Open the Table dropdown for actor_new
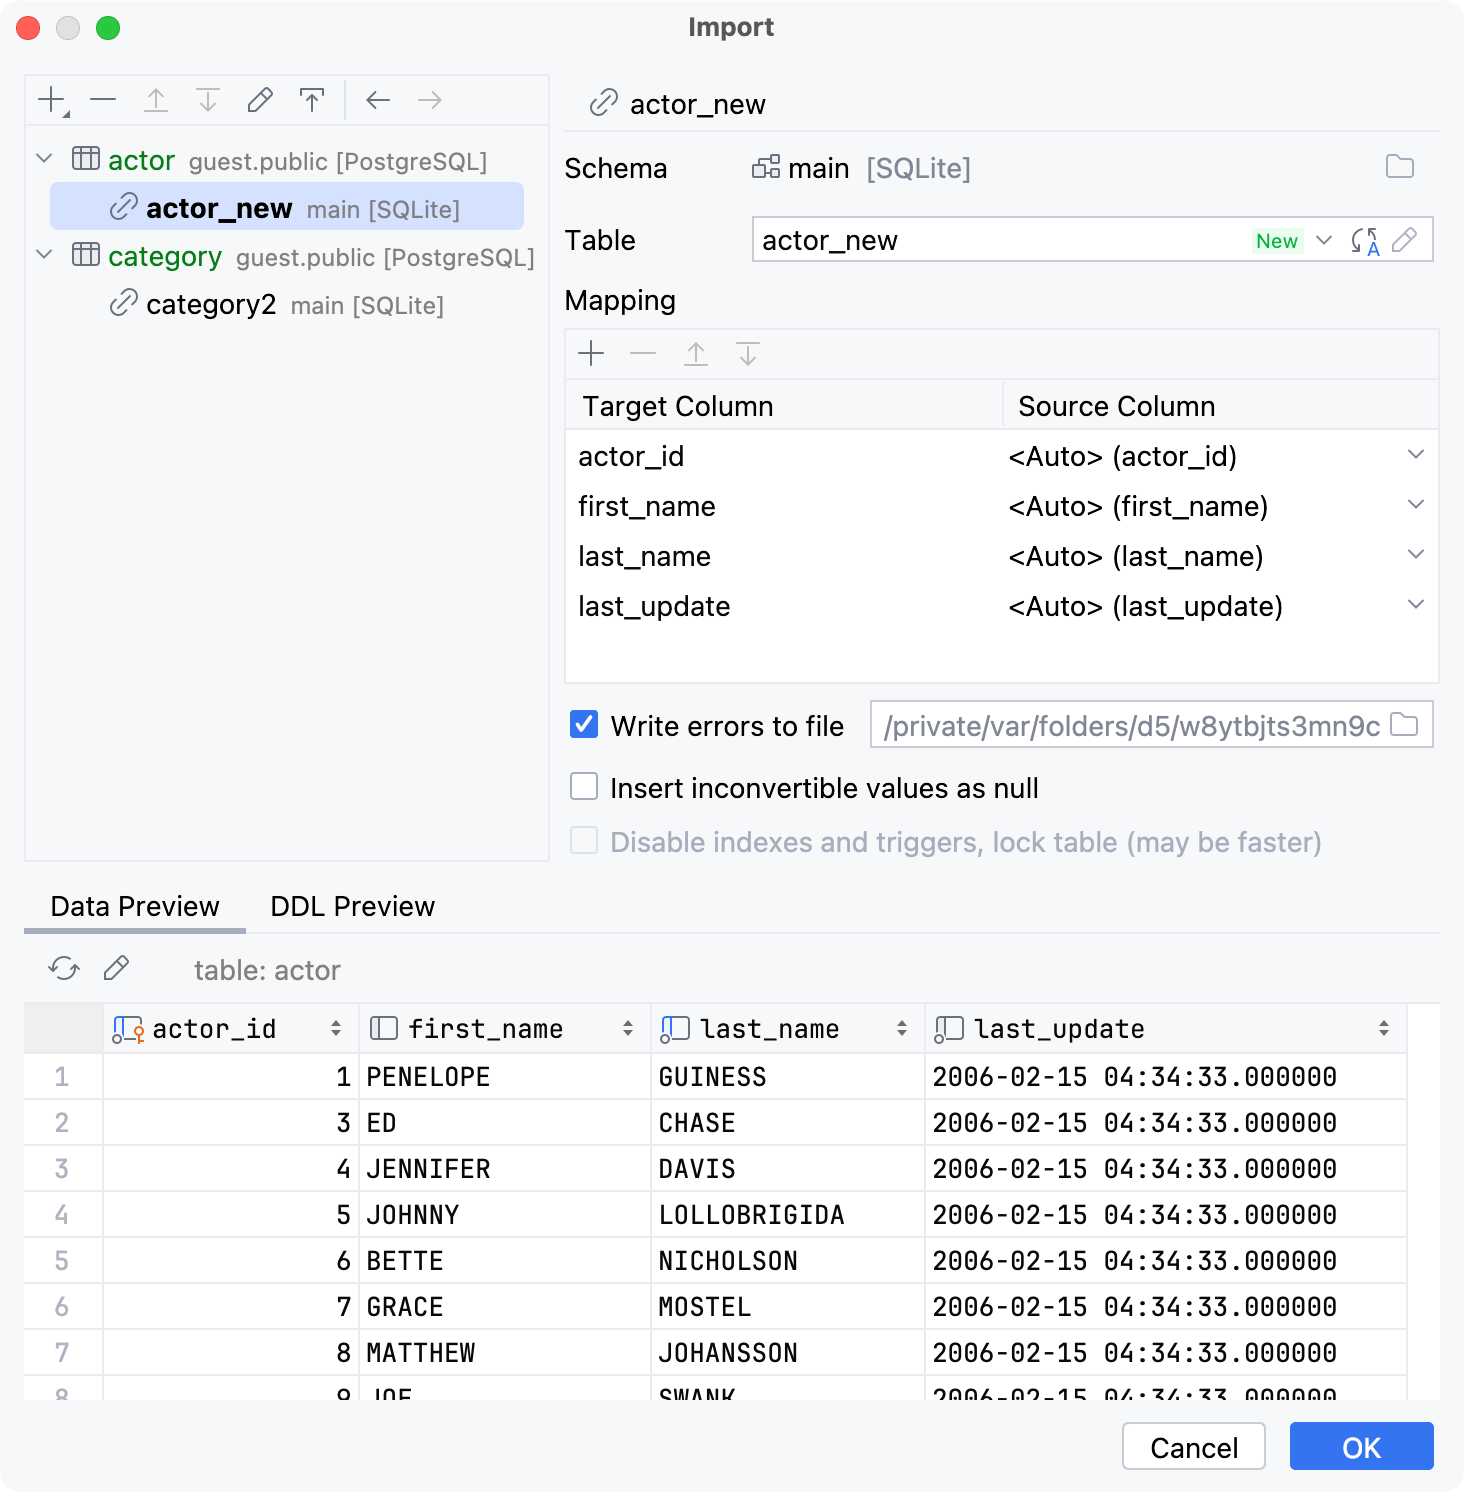Screen dimensions: 1464x1492 pos(1324,240)
